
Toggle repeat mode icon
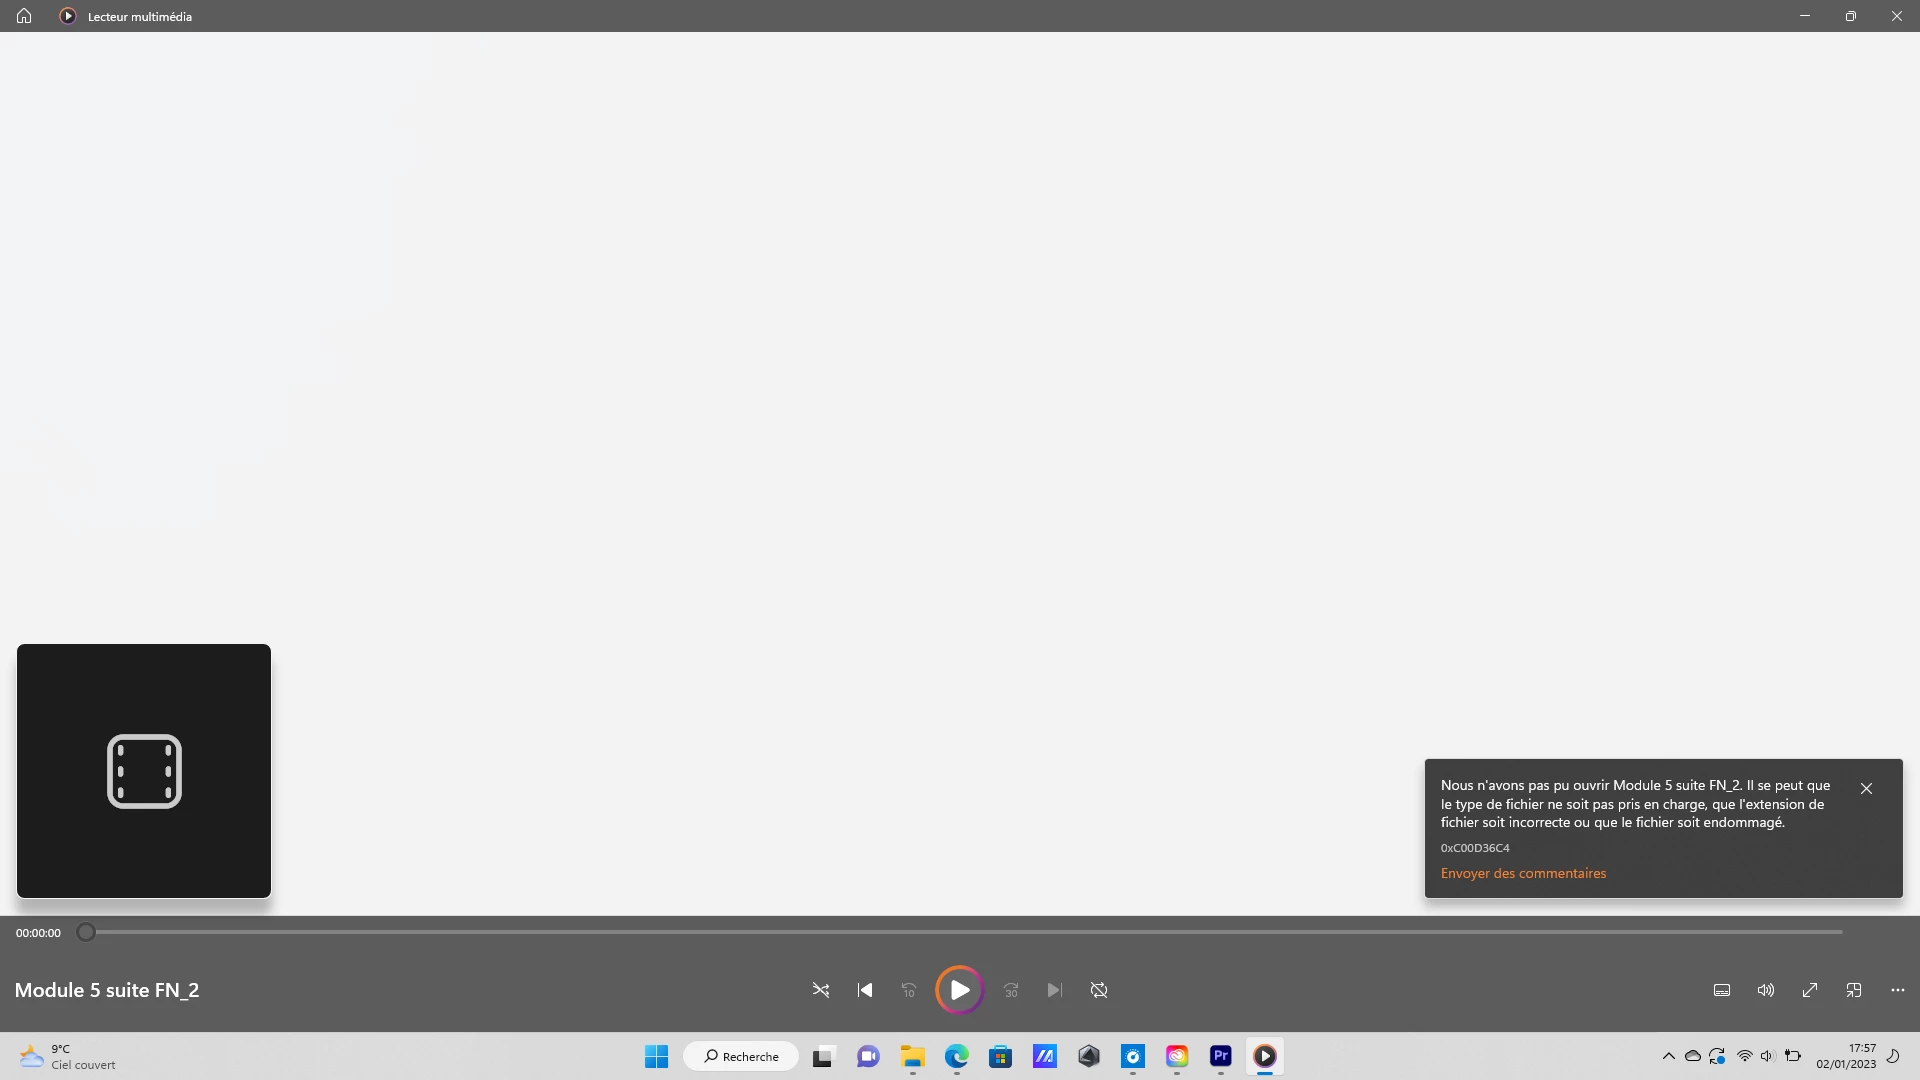(x=1099, y=990)
